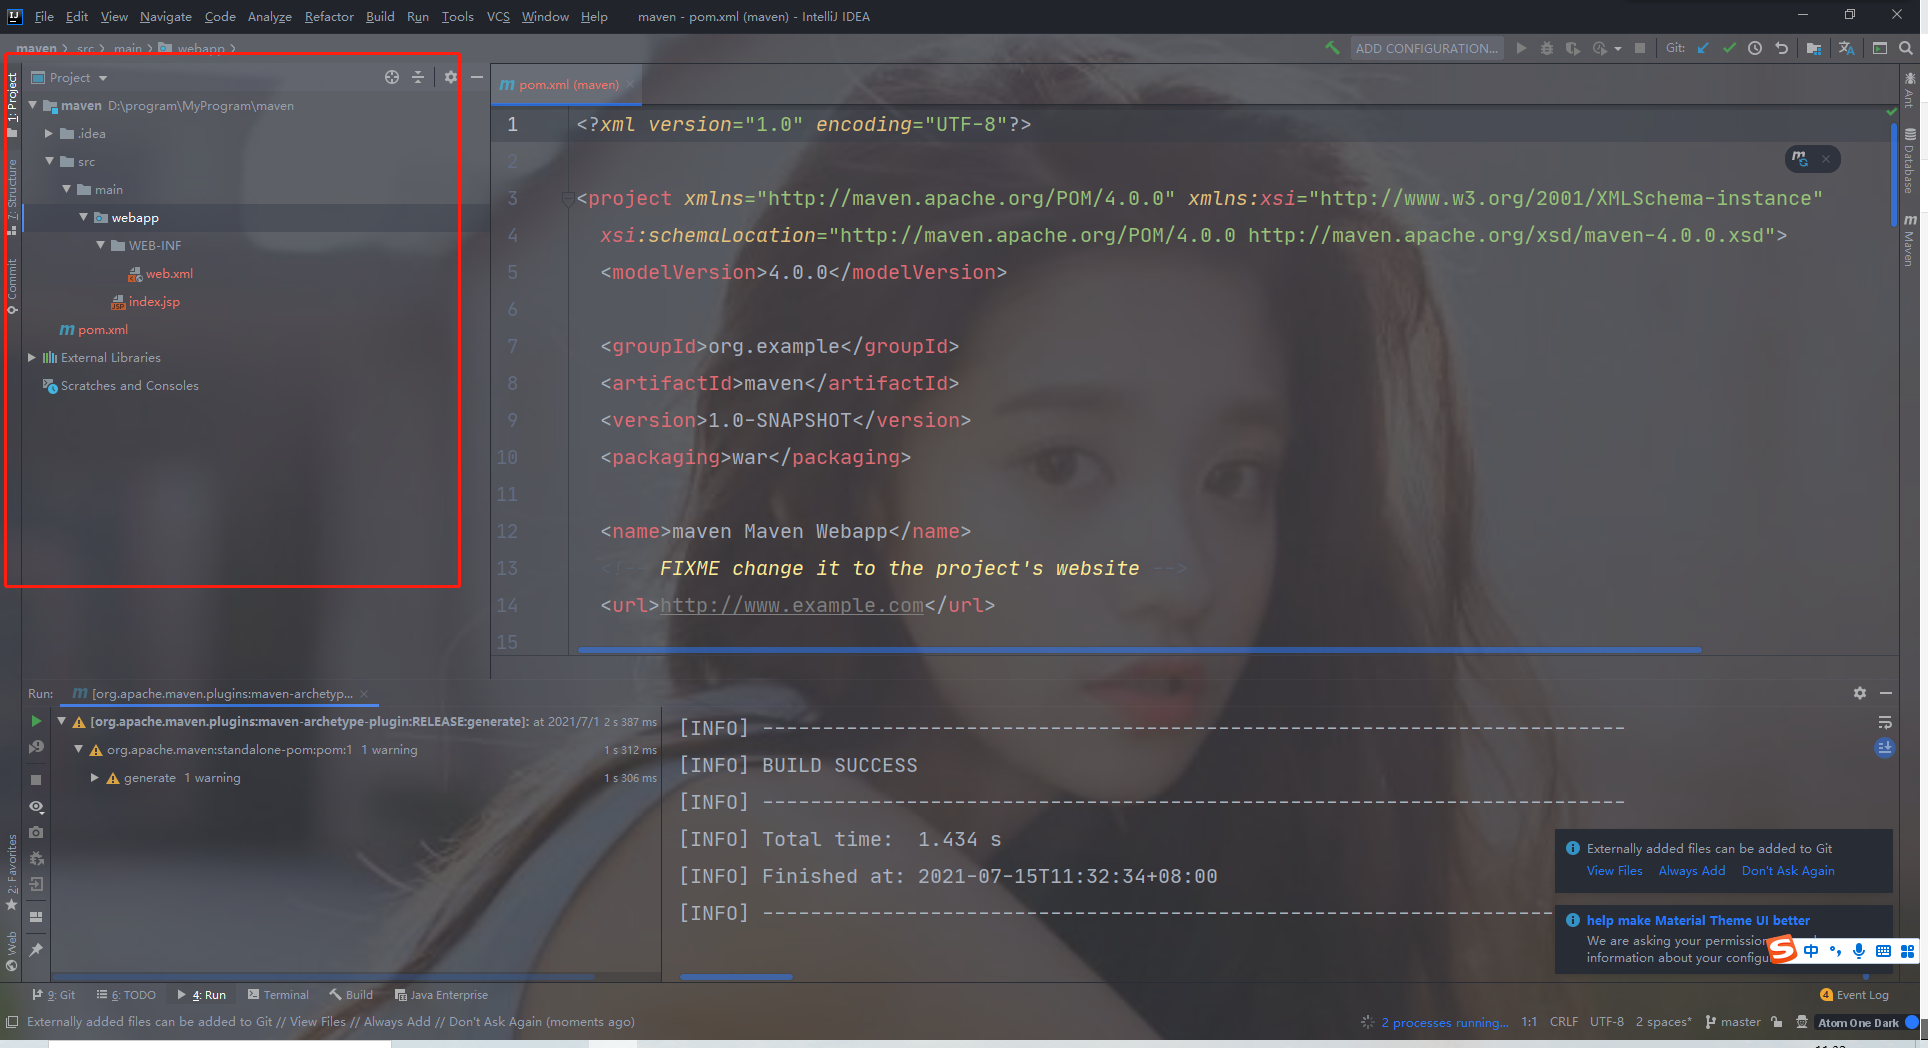Open Project Structure folder icon
Viewport: 1928px width, 1048px height.
click(x=1814, y=48)
